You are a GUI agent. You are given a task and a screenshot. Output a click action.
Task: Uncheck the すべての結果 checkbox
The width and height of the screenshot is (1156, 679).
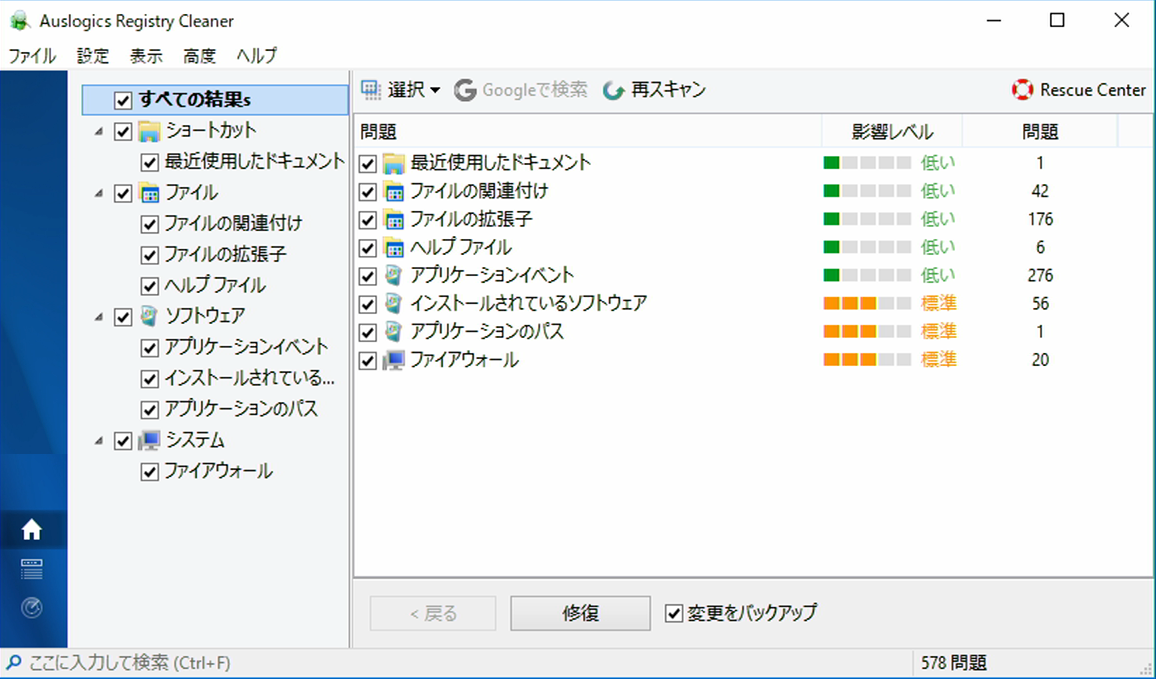122,99
